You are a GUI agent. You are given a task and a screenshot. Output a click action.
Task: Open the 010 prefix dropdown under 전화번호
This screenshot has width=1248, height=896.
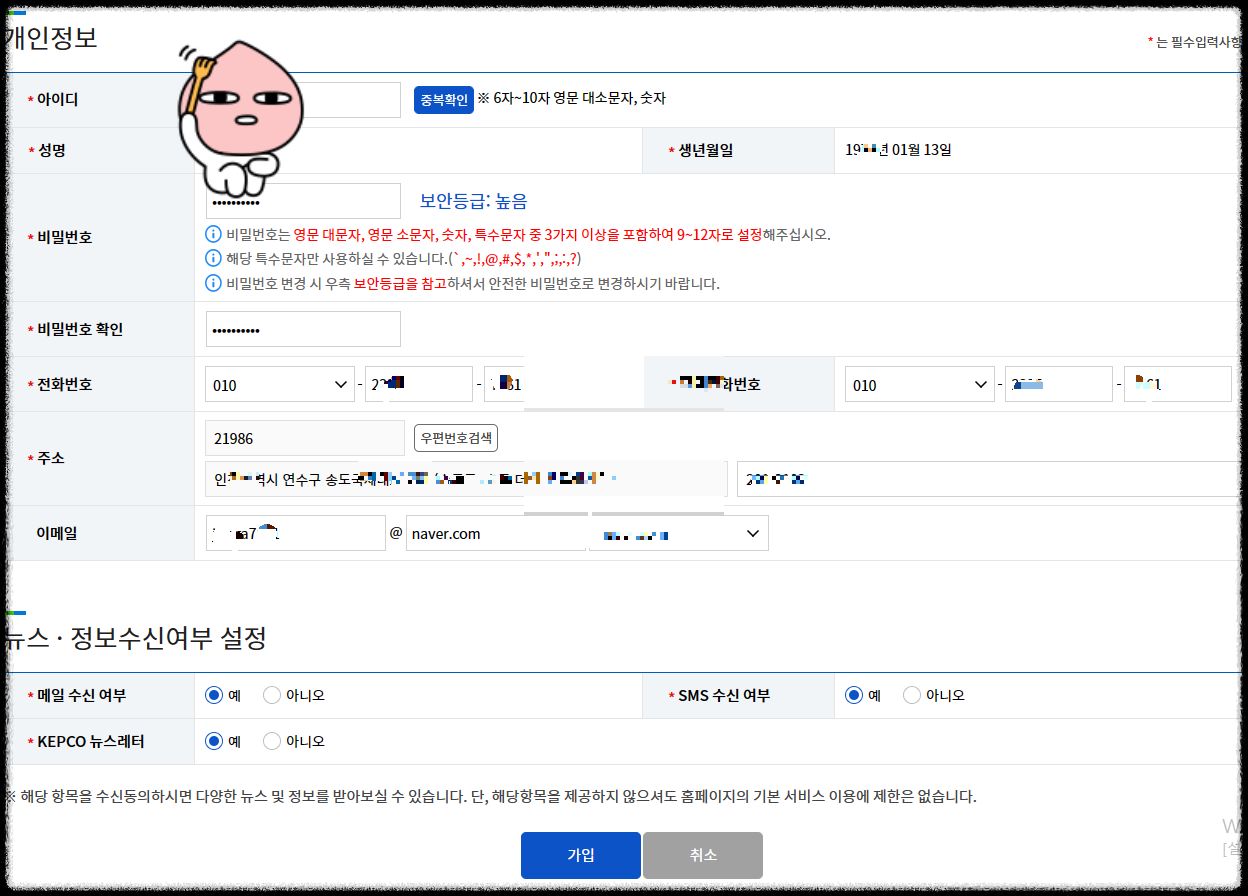[279, 383]
